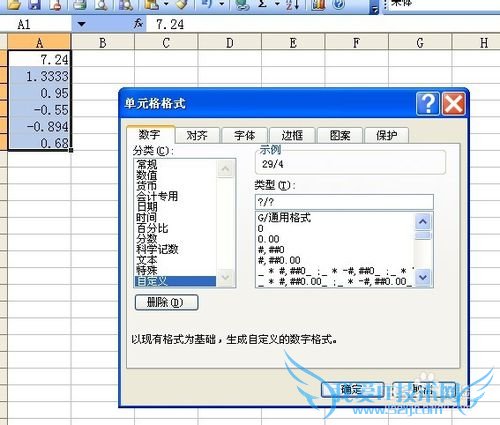The image size is (500, 425).
Task: Click cell containing 0.68
Action: (x=39, y=143)
